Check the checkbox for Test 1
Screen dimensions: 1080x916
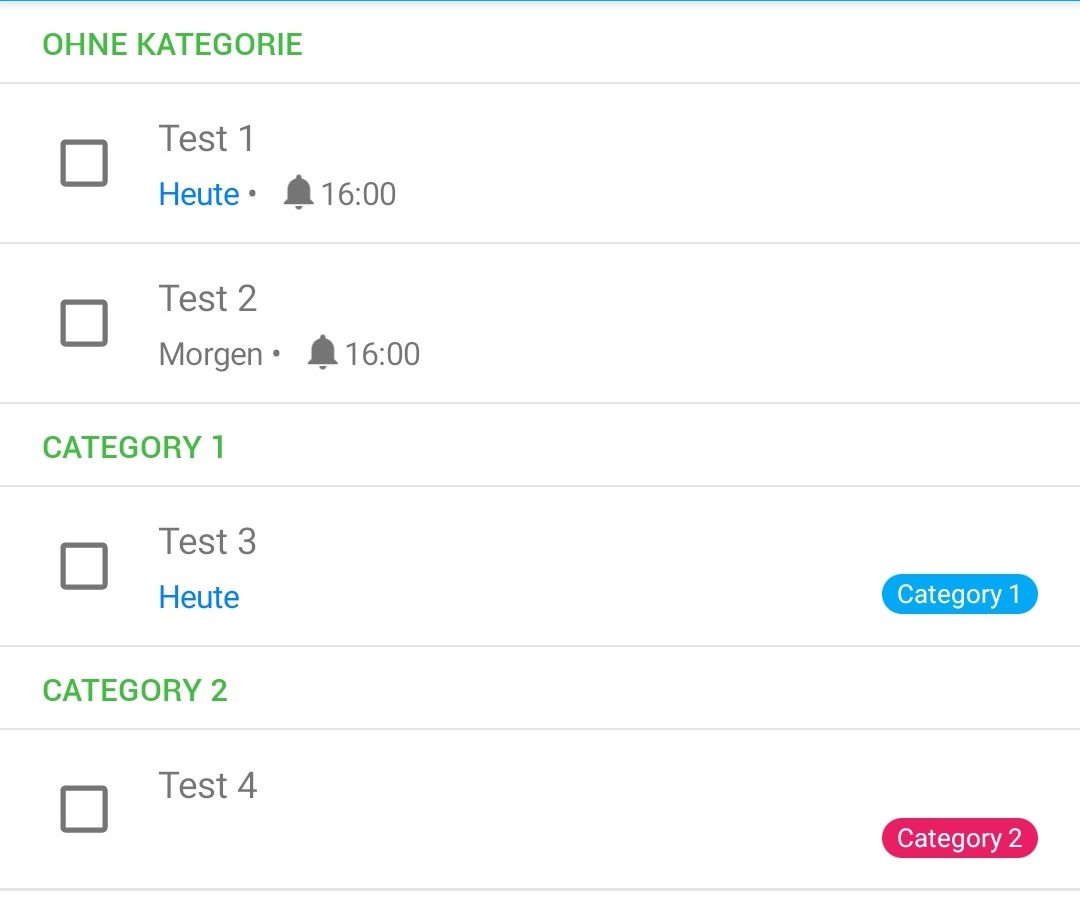pyautogui.click(x=84, y=162)
